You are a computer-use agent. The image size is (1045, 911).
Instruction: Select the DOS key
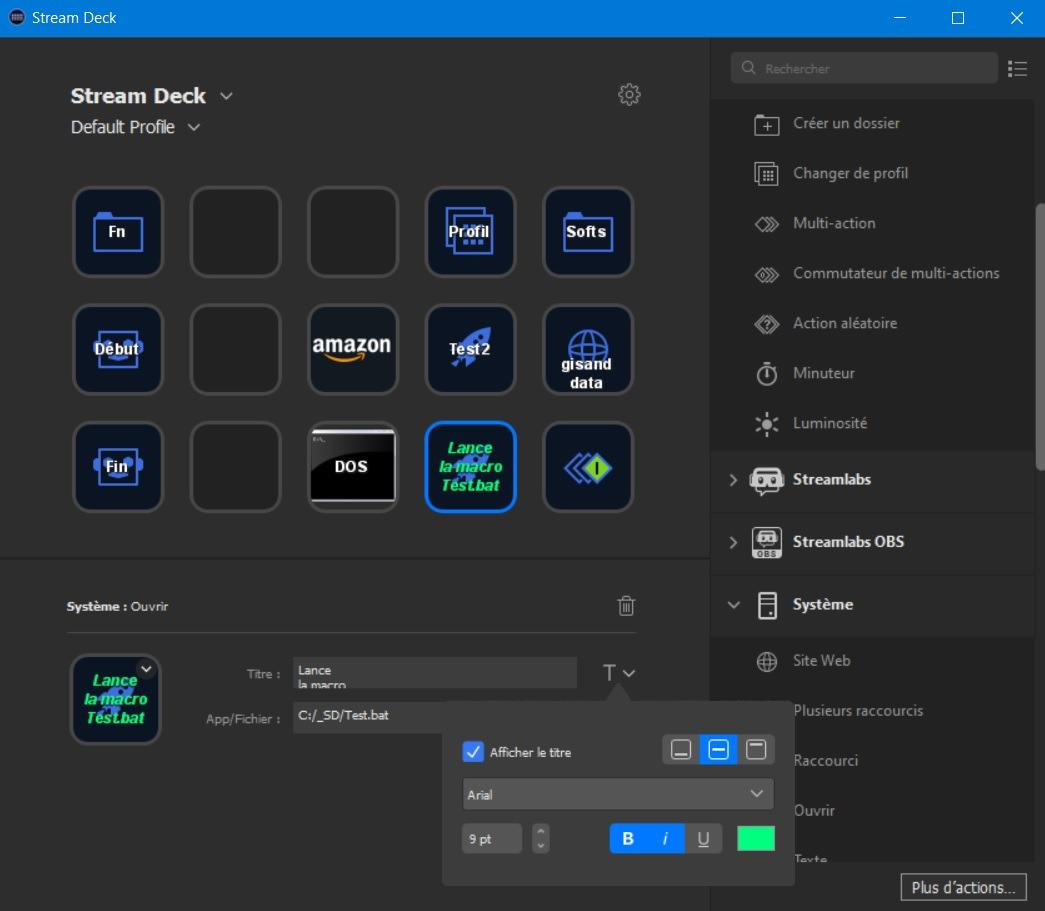pos(353,466)
